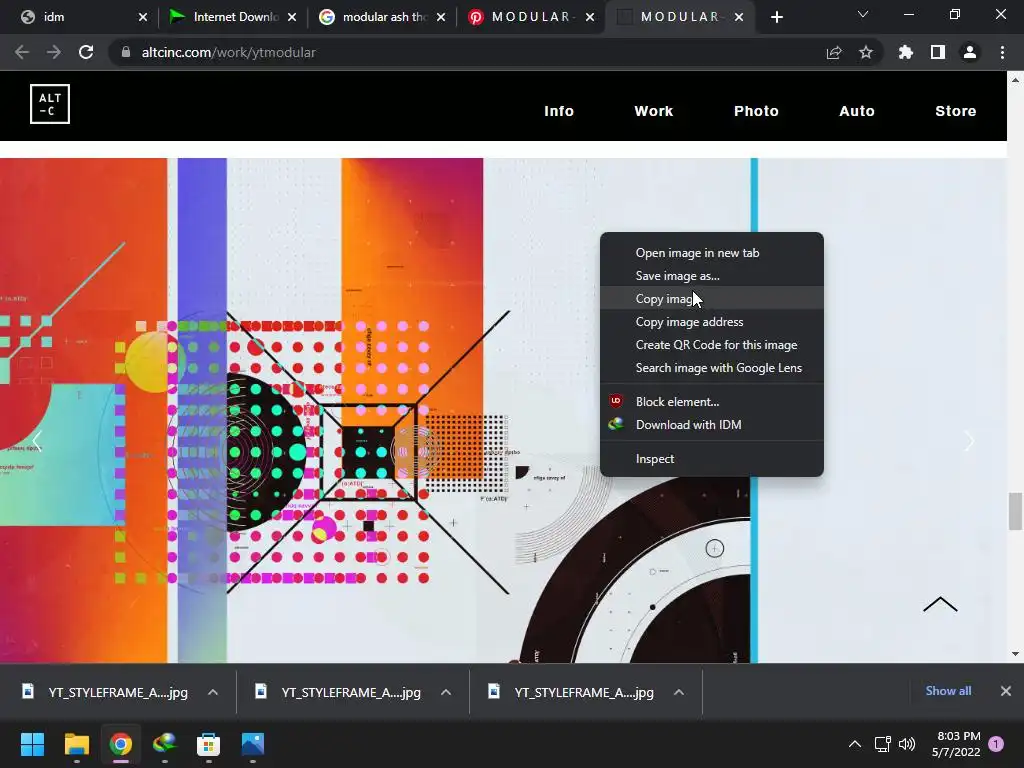Open the tab search dropdown chevron

863,14
